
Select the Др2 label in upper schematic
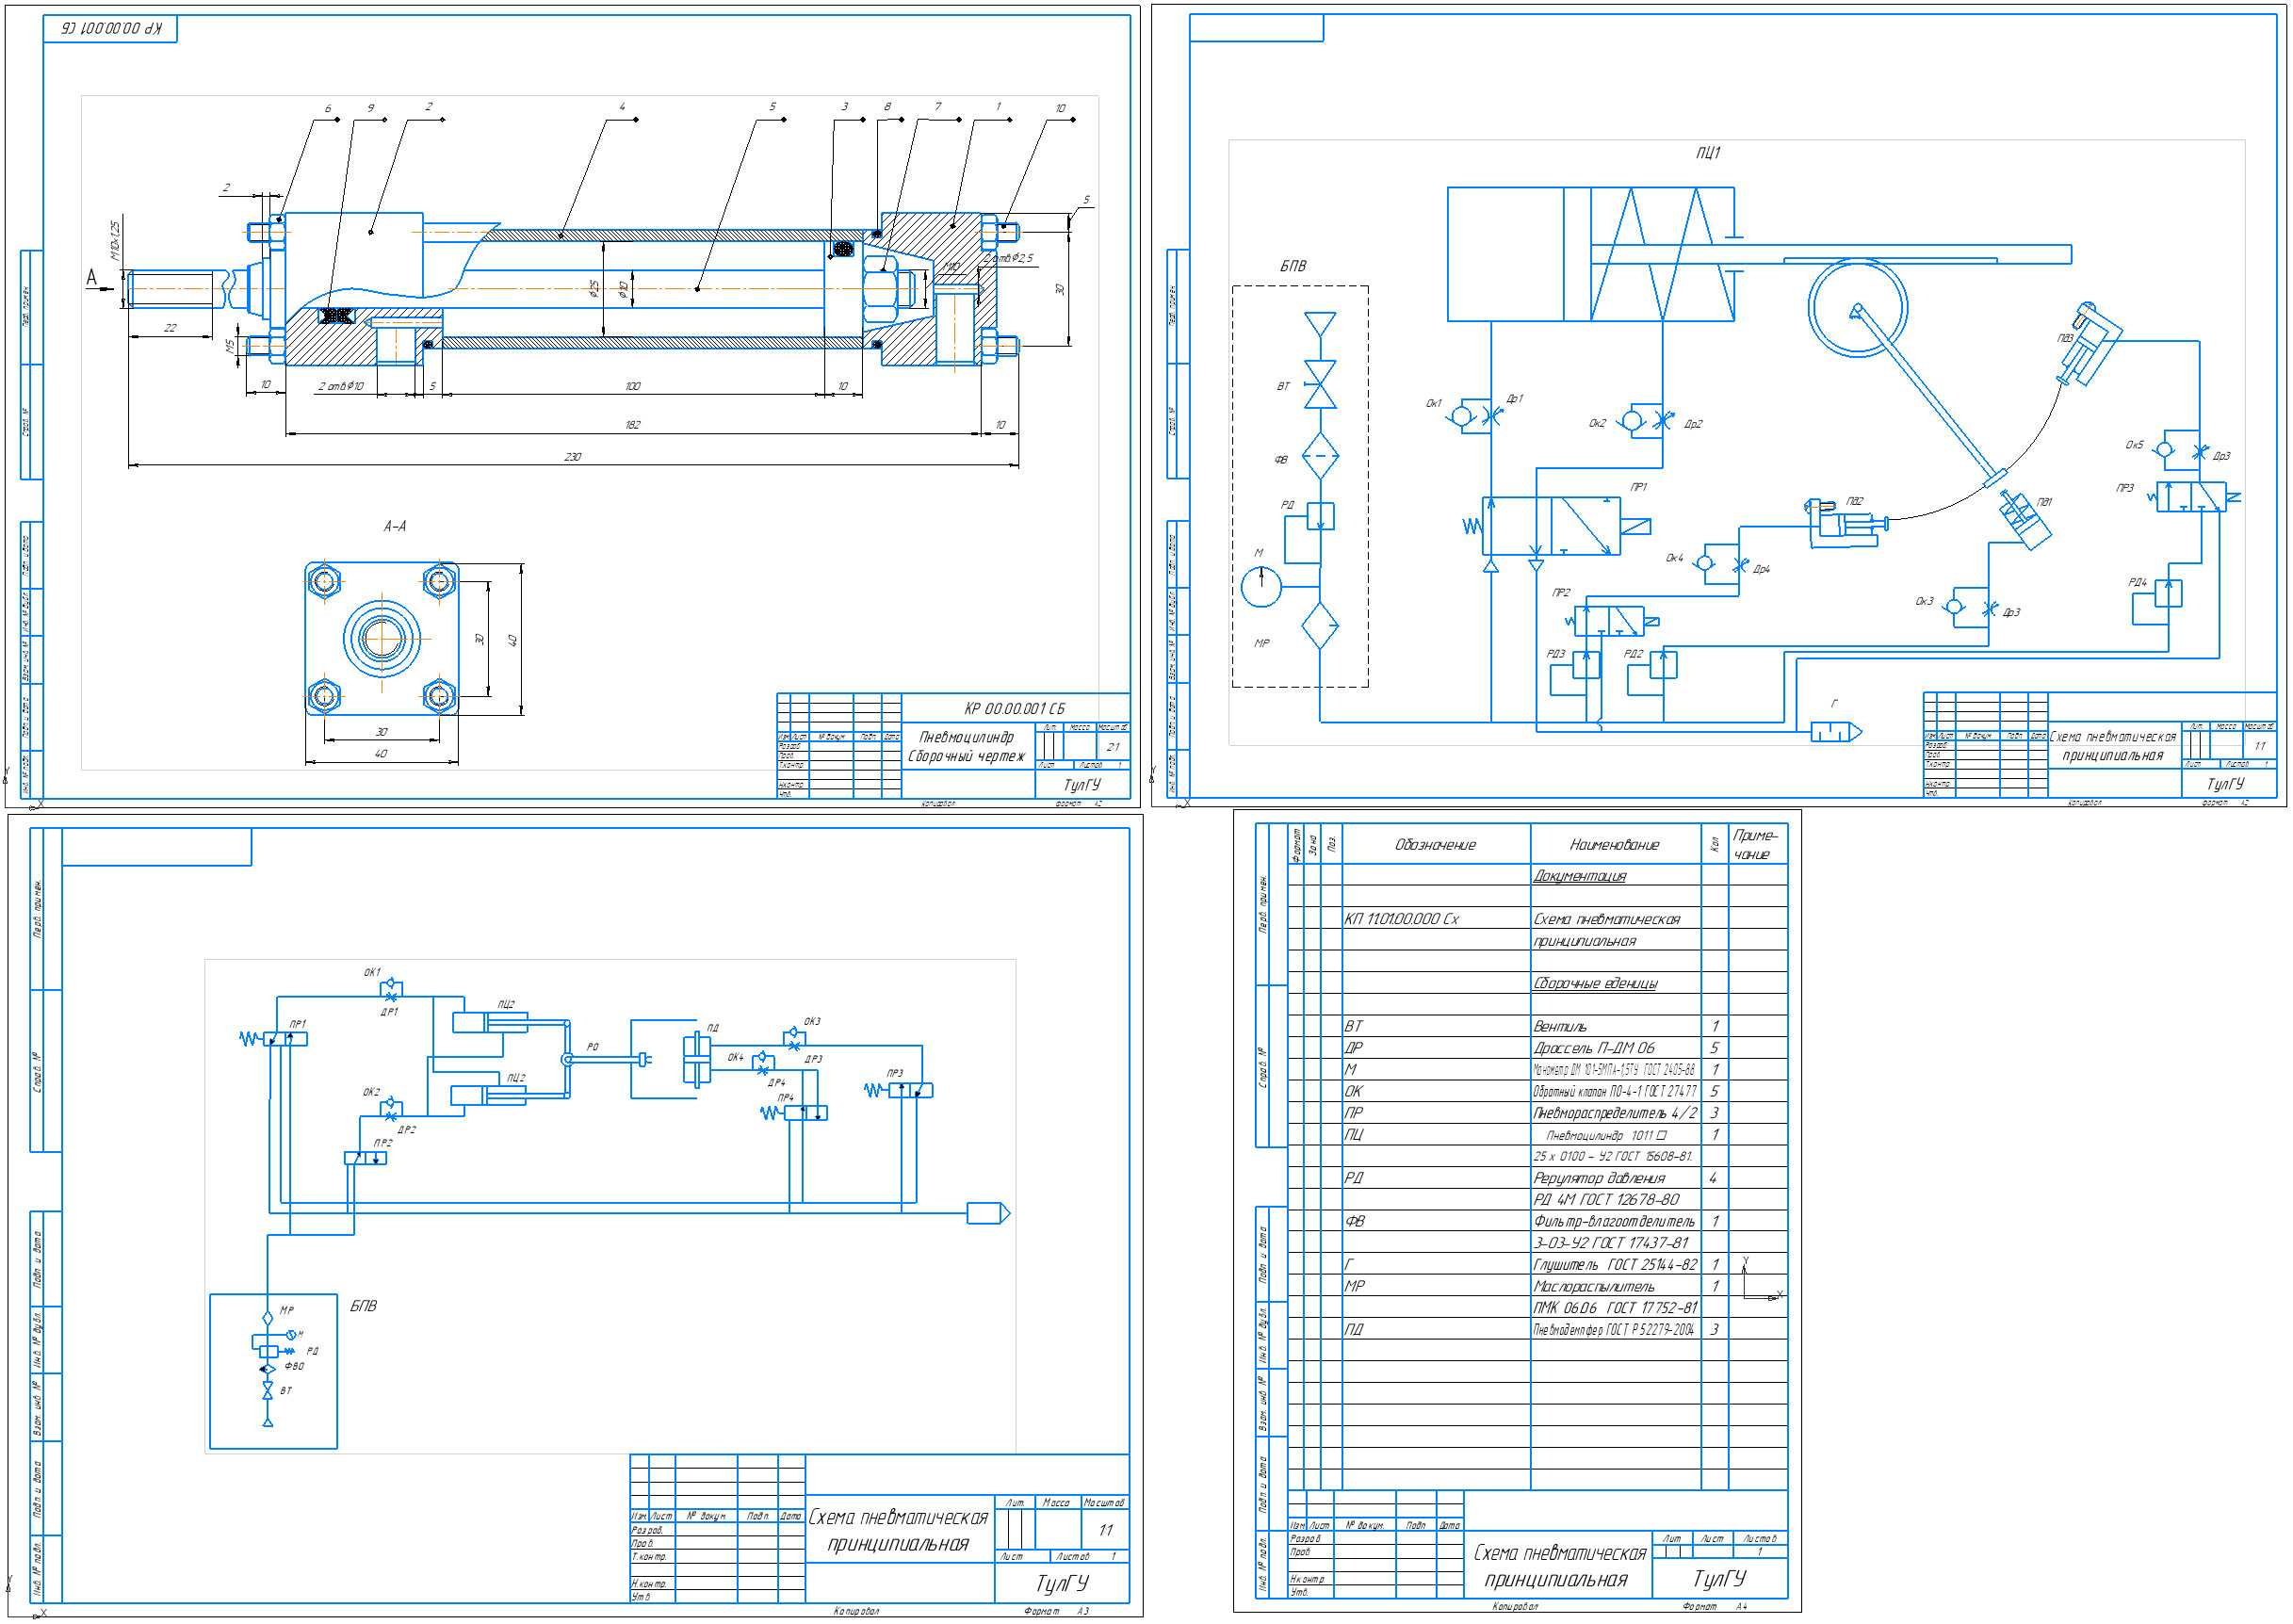coord(1692,424)
